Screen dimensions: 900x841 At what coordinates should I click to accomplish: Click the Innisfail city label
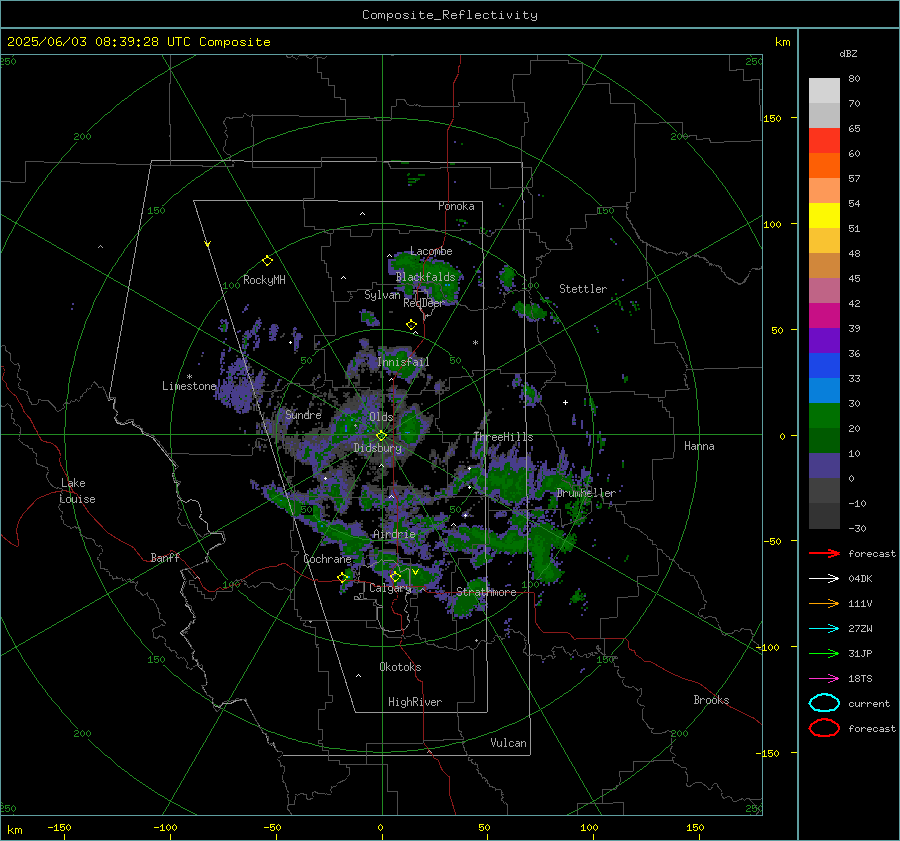tap(403, 362)
